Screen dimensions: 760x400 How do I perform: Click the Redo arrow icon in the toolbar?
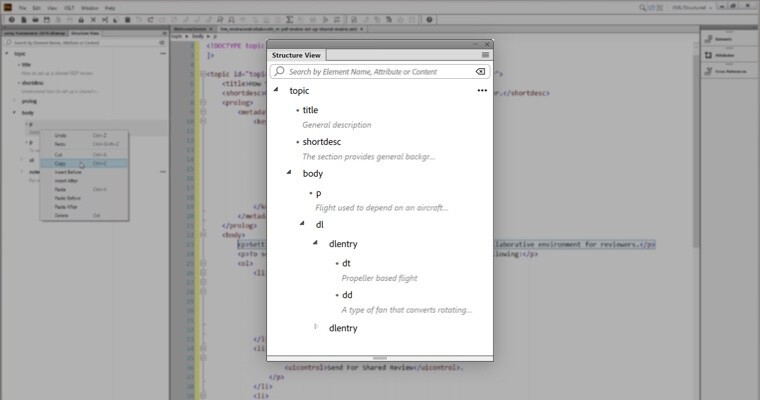[150, 20]
